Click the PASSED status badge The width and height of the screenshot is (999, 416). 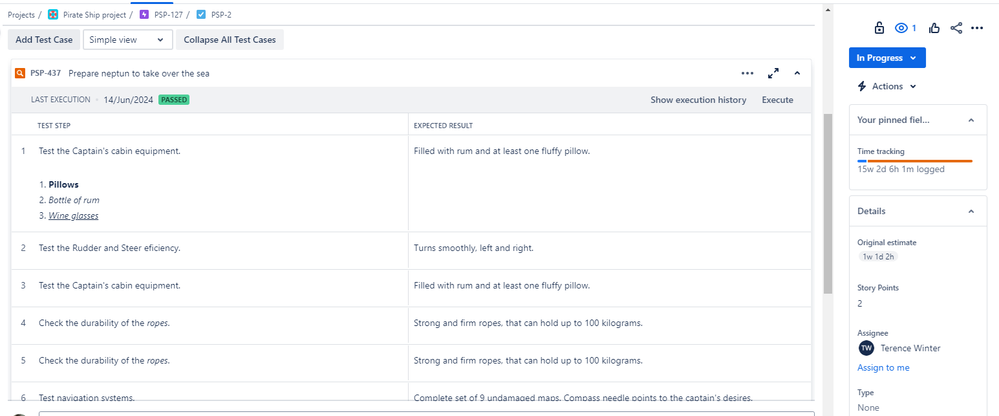pos(174,100)
